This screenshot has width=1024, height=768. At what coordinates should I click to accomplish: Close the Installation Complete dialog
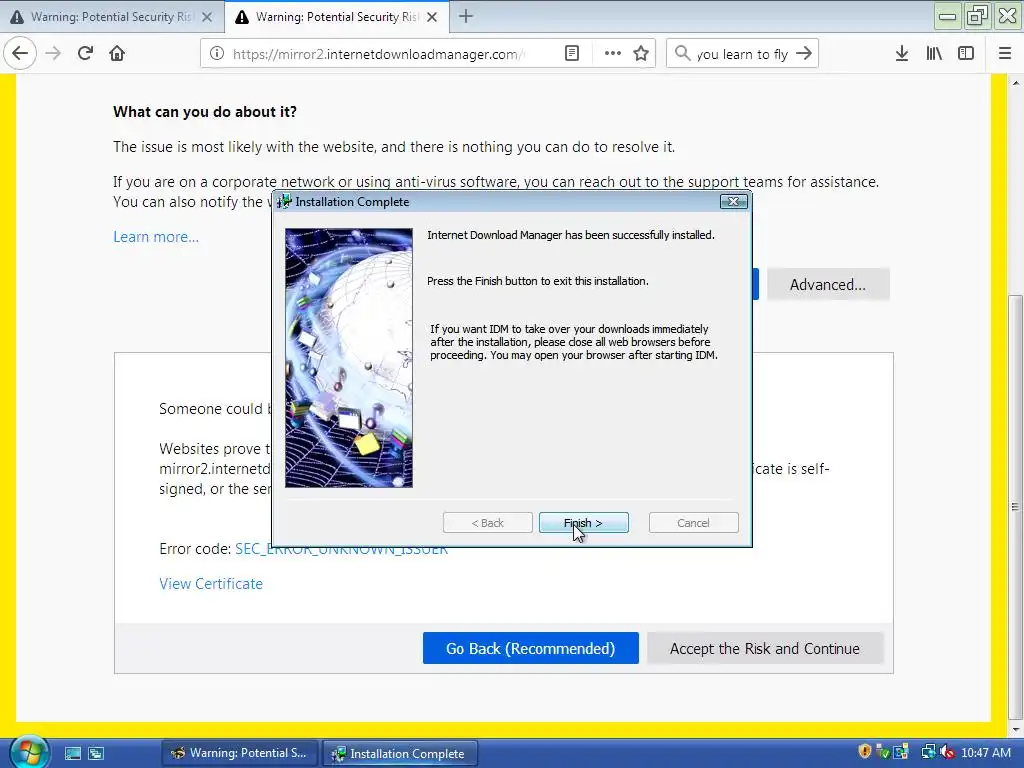[x=733, y=201]
